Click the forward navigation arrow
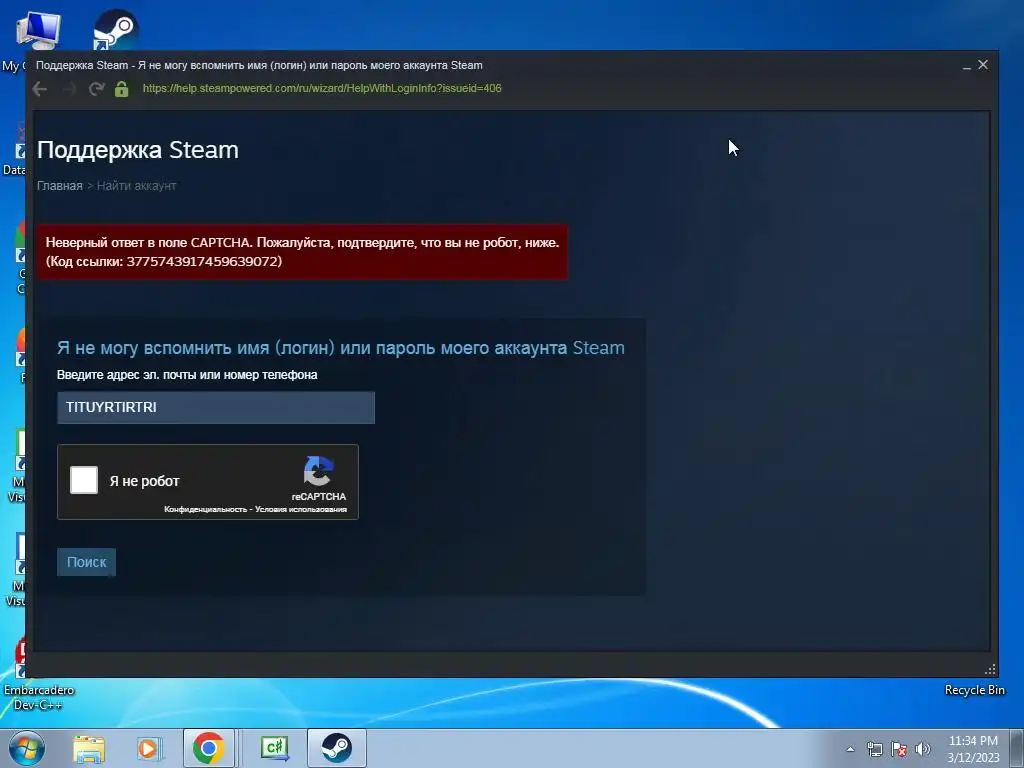The width and height of the screenshot is (1024, 768). pos(69,89)
